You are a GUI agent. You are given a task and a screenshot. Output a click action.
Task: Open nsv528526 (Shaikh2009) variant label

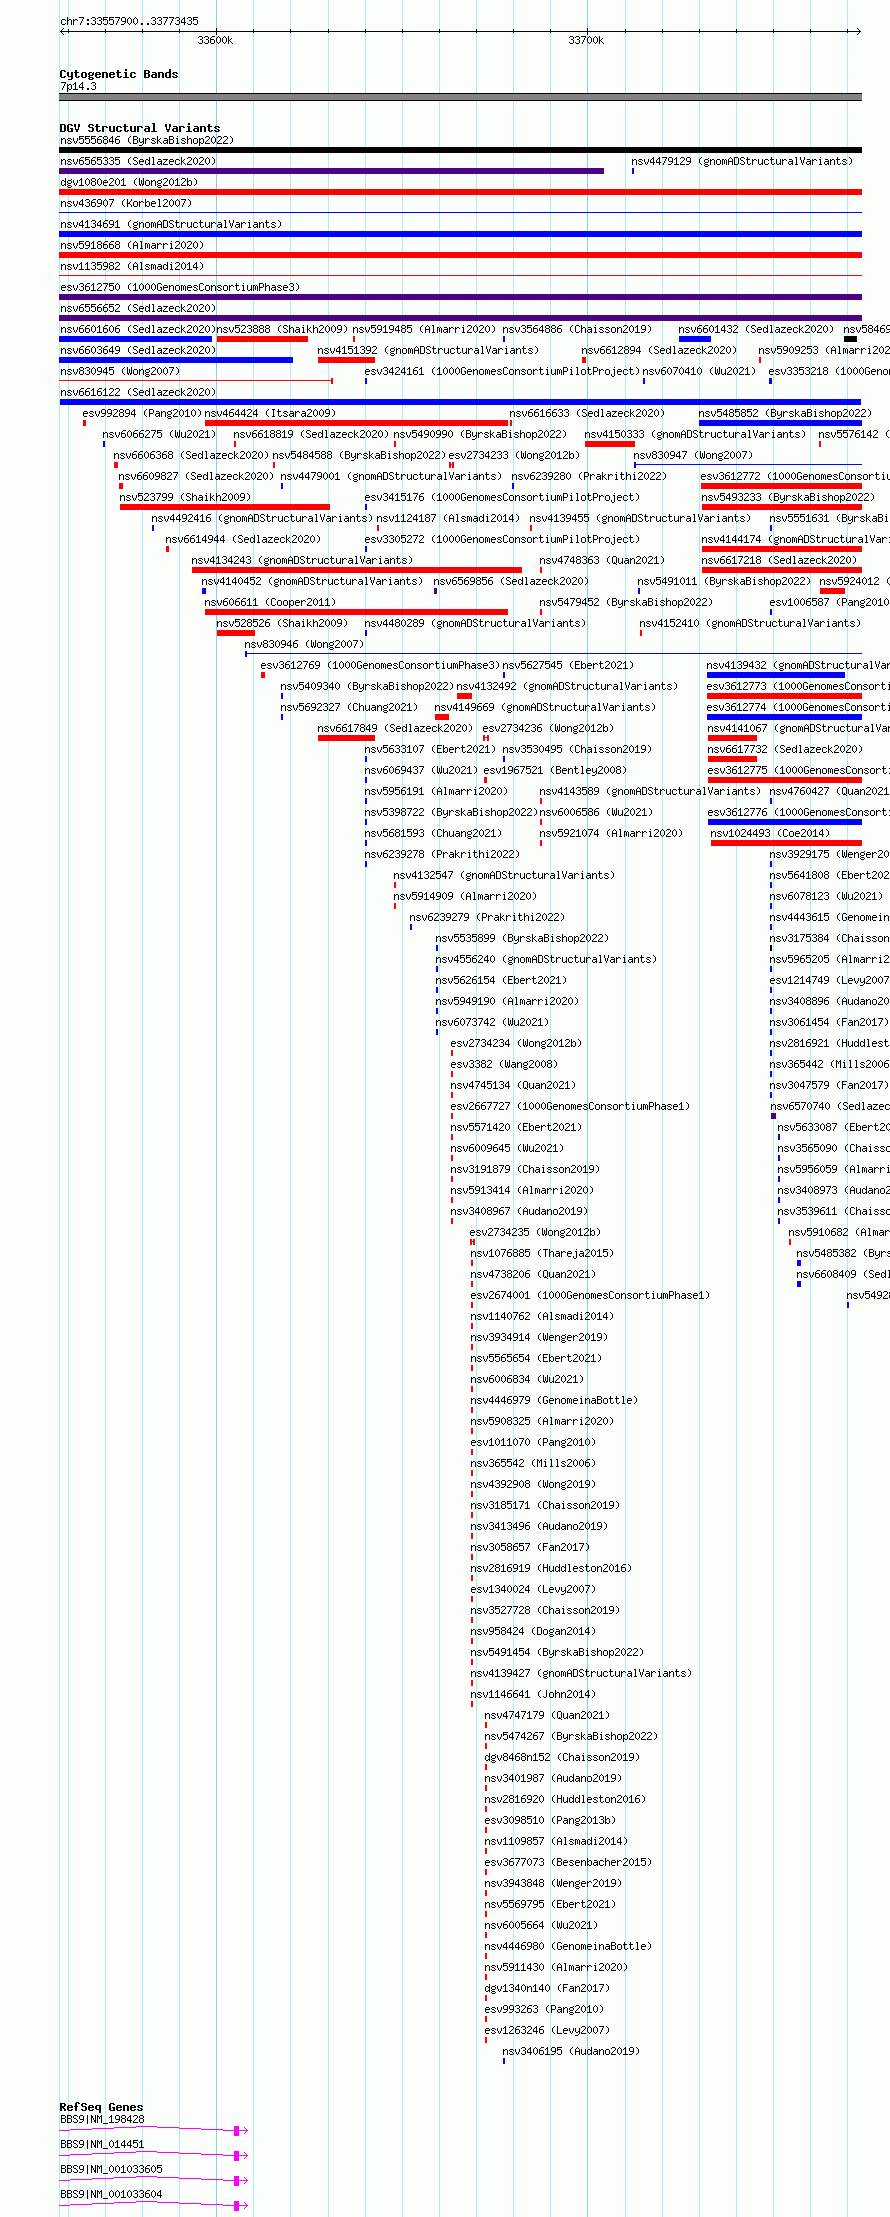point(282,624)
